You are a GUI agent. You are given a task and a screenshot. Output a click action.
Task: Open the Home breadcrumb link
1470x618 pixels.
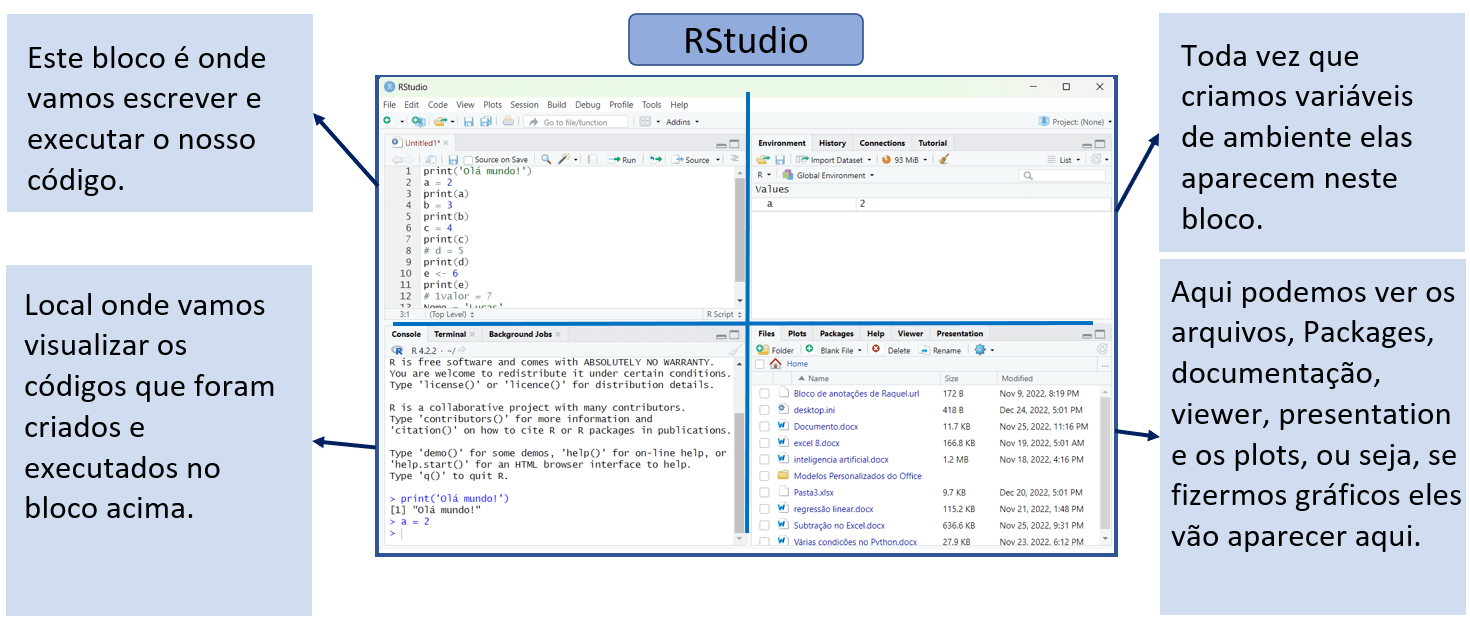pos(797,364)
